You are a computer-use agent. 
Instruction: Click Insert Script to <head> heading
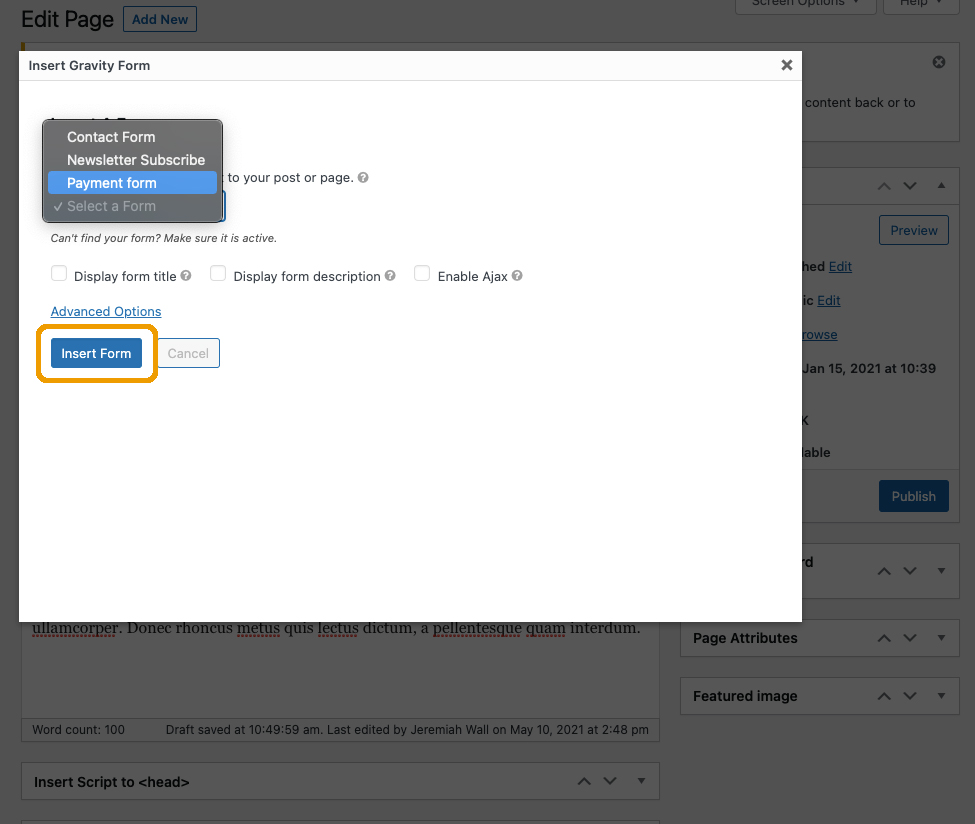[111, 782]
